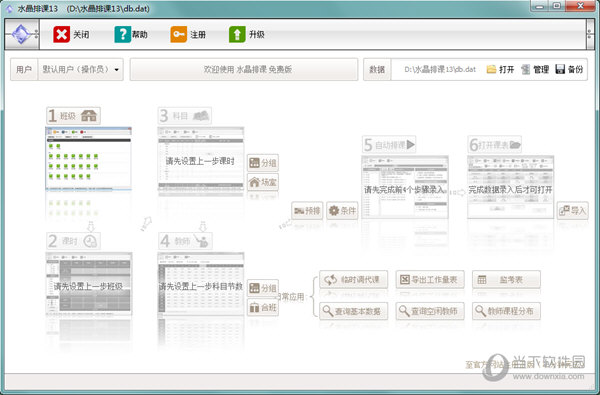
Task: Click the toolbar's right end grip
Action: (590, 34)
